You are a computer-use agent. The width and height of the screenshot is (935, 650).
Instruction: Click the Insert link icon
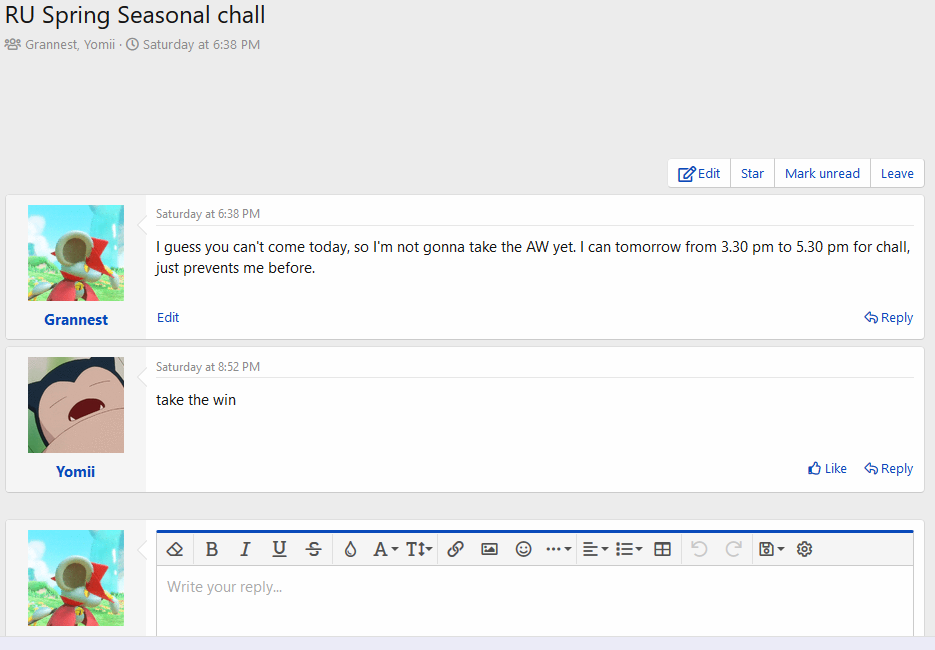[x=456, y=549]
